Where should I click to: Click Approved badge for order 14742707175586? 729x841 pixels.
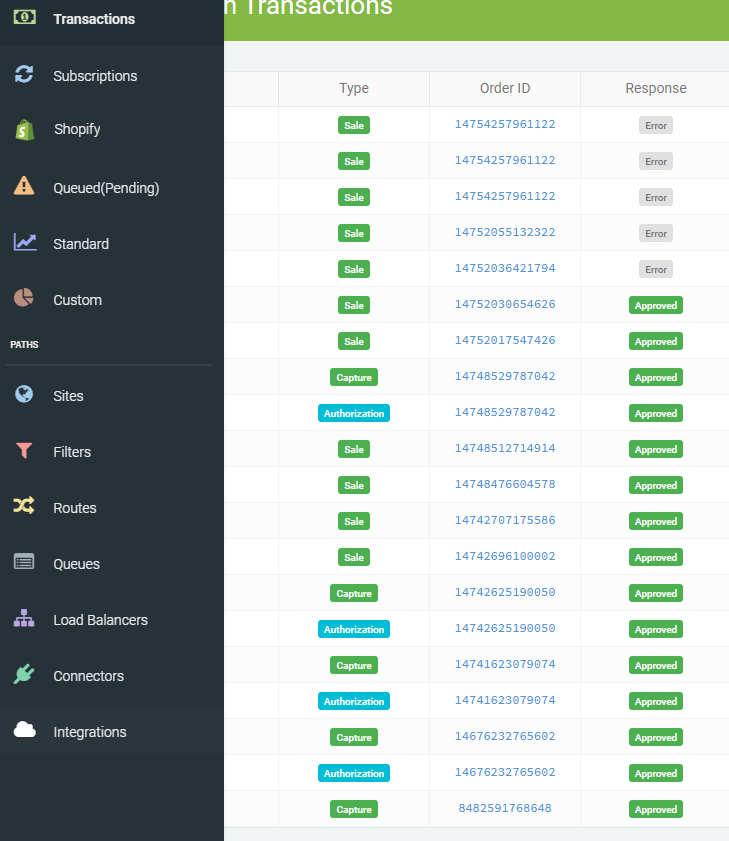click(656, 521)
